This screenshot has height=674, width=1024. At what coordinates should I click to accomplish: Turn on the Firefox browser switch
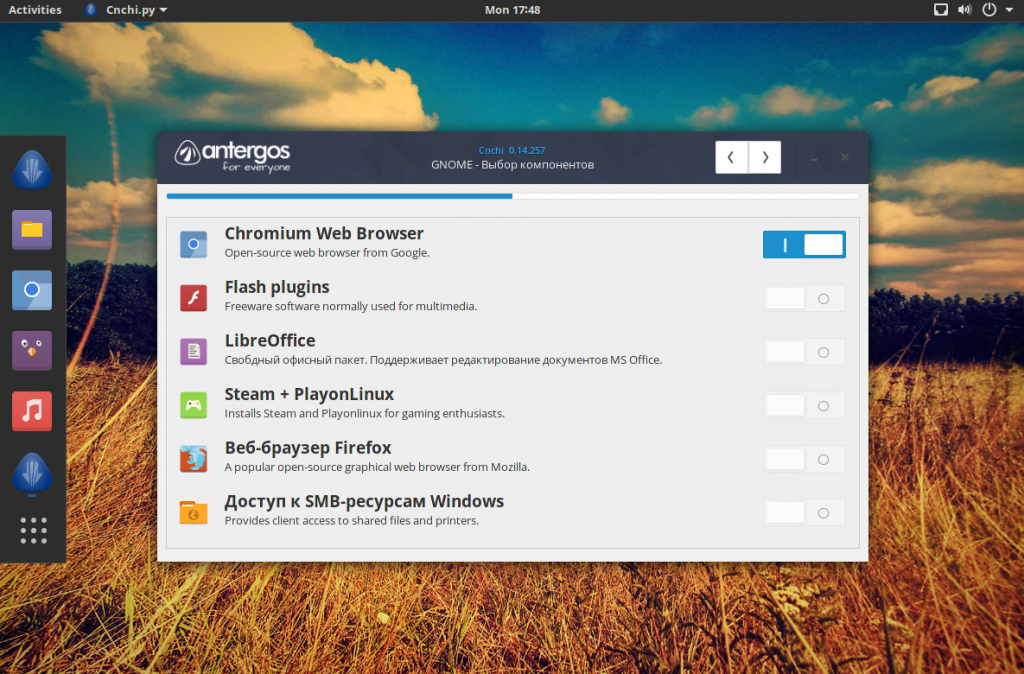[x=804, y=459]
